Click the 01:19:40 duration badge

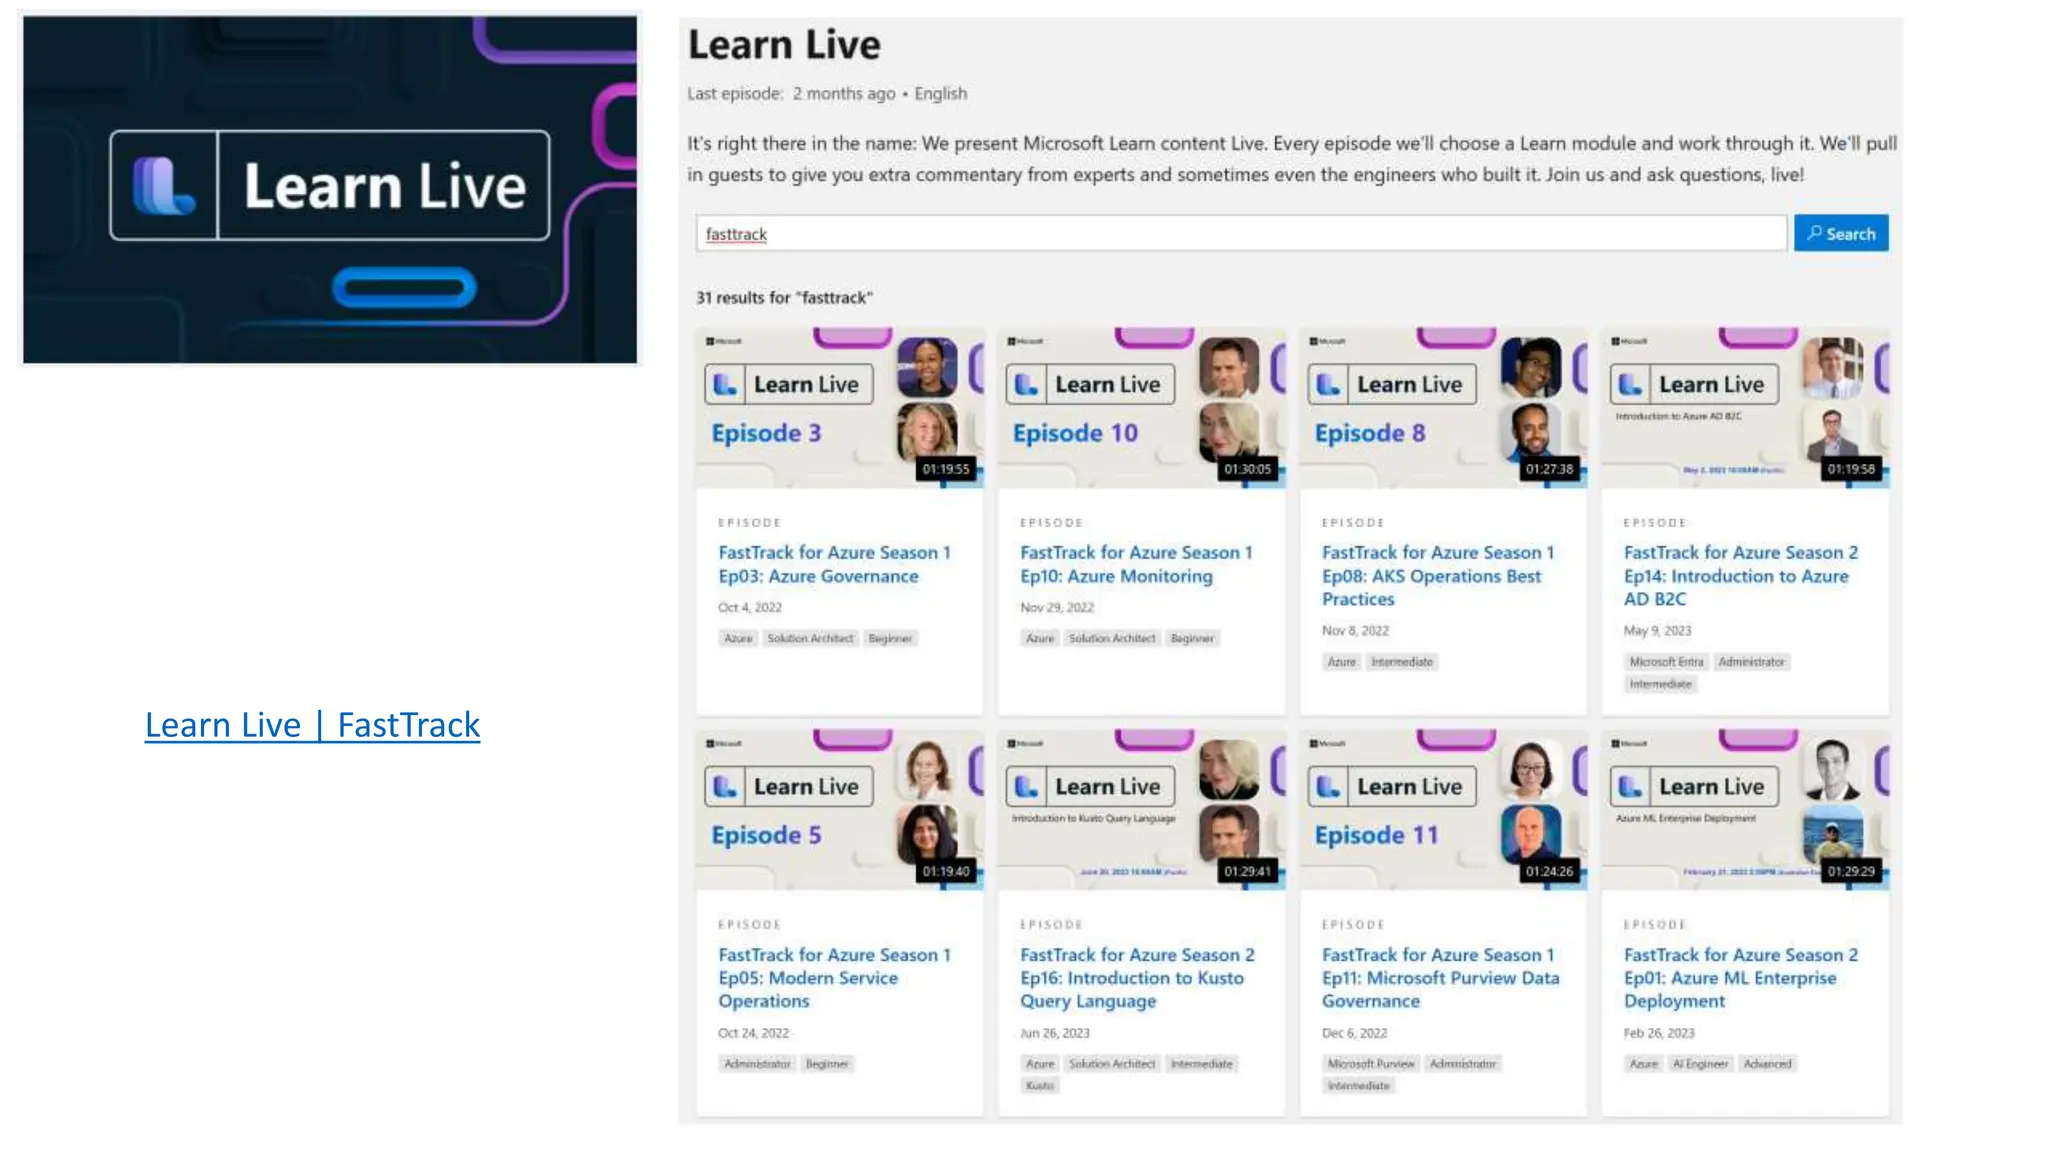pos(946,871)
